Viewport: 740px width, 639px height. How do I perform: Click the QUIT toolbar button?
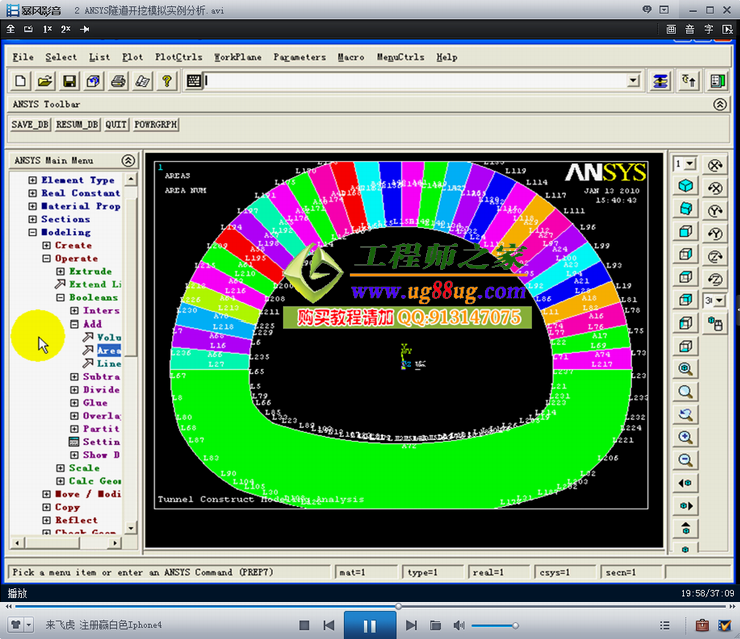116,125
